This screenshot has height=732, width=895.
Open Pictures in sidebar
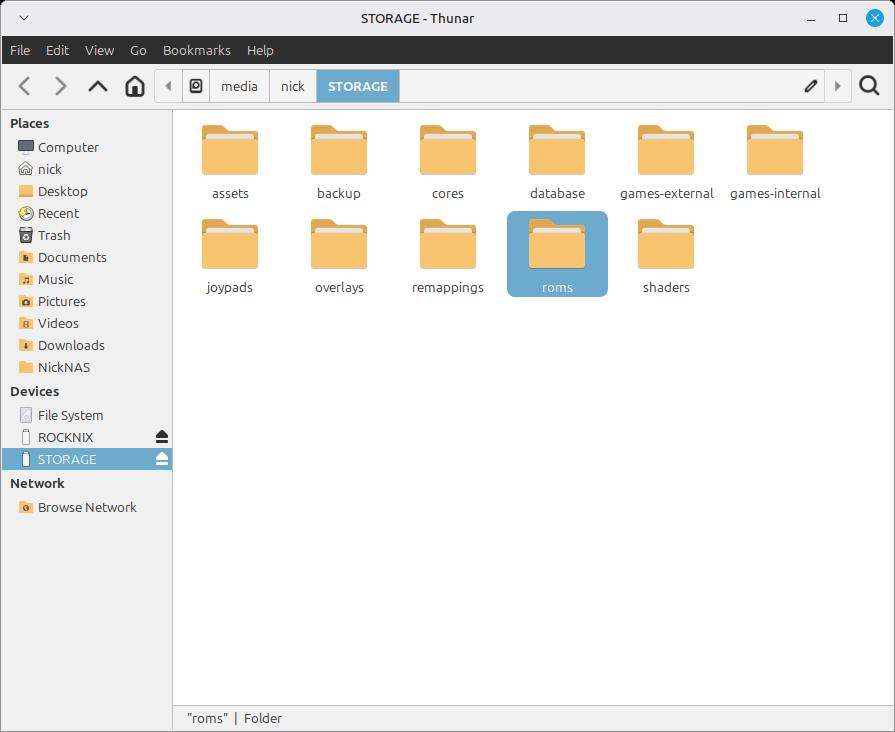click(x=87, y=301)
